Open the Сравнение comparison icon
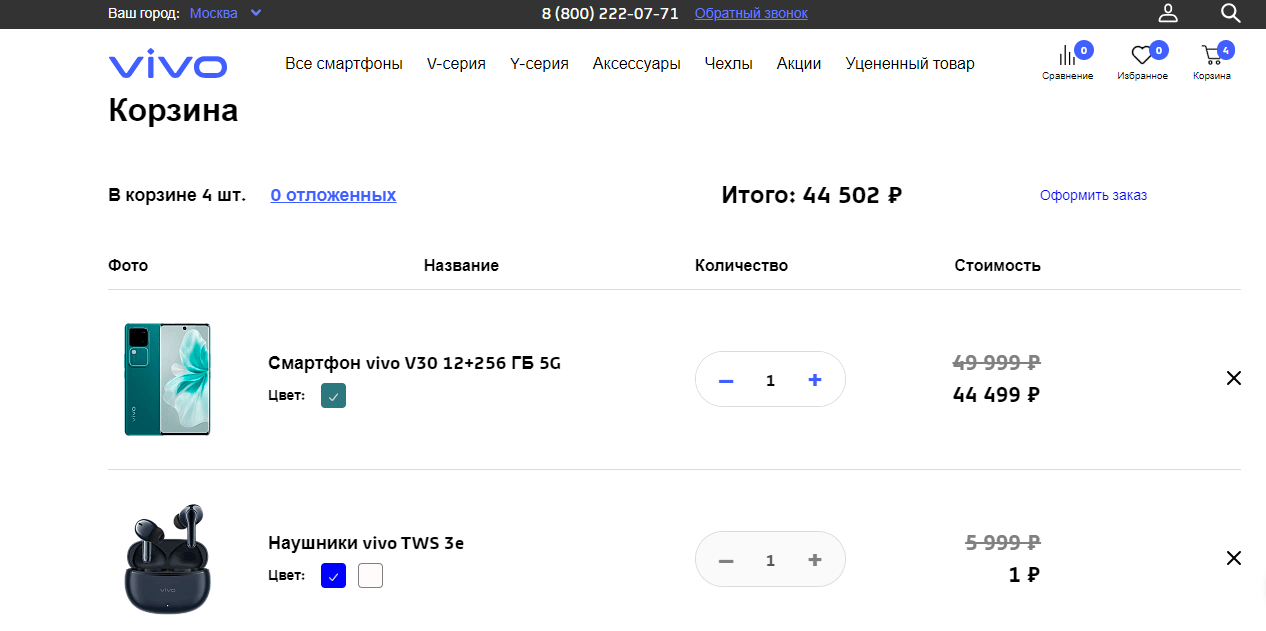1266x631 pixels. click(x=1067, y=62)
